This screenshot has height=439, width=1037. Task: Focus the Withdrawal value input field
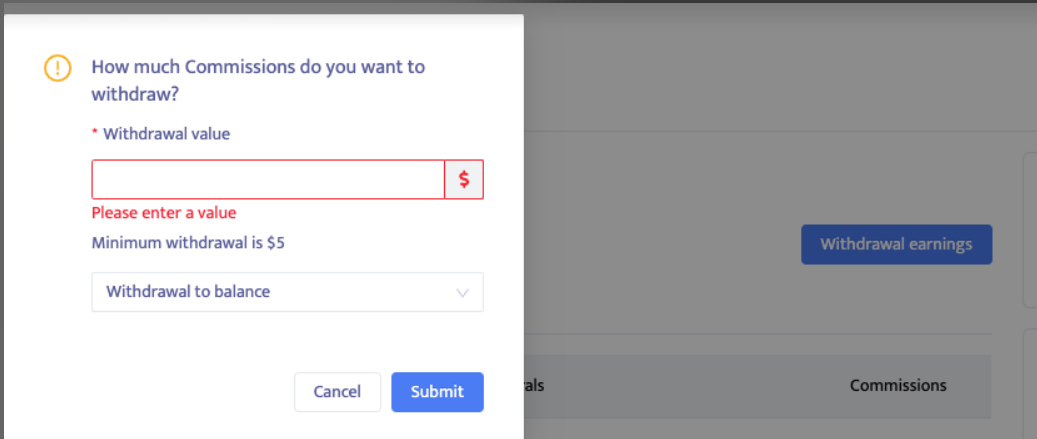click(268, 180)
